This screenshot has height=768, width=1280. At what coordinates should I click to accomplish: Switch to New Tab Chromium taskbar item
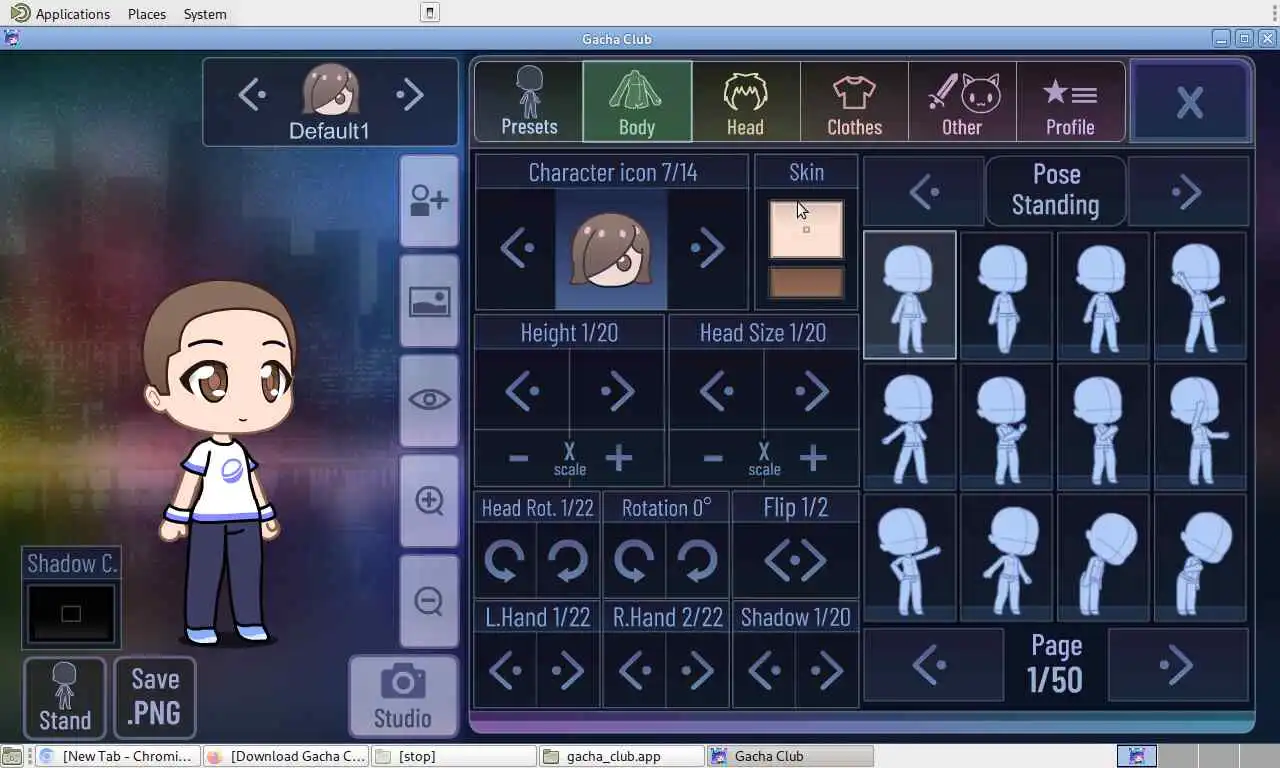[118, 756]
